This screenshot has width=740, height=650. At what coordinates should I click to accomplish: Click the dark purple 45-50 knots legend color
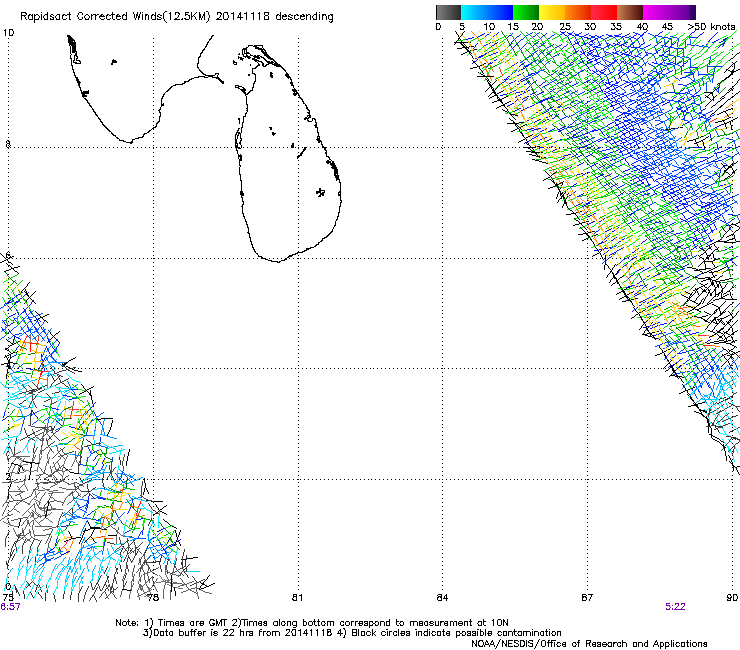coord(682,12)
